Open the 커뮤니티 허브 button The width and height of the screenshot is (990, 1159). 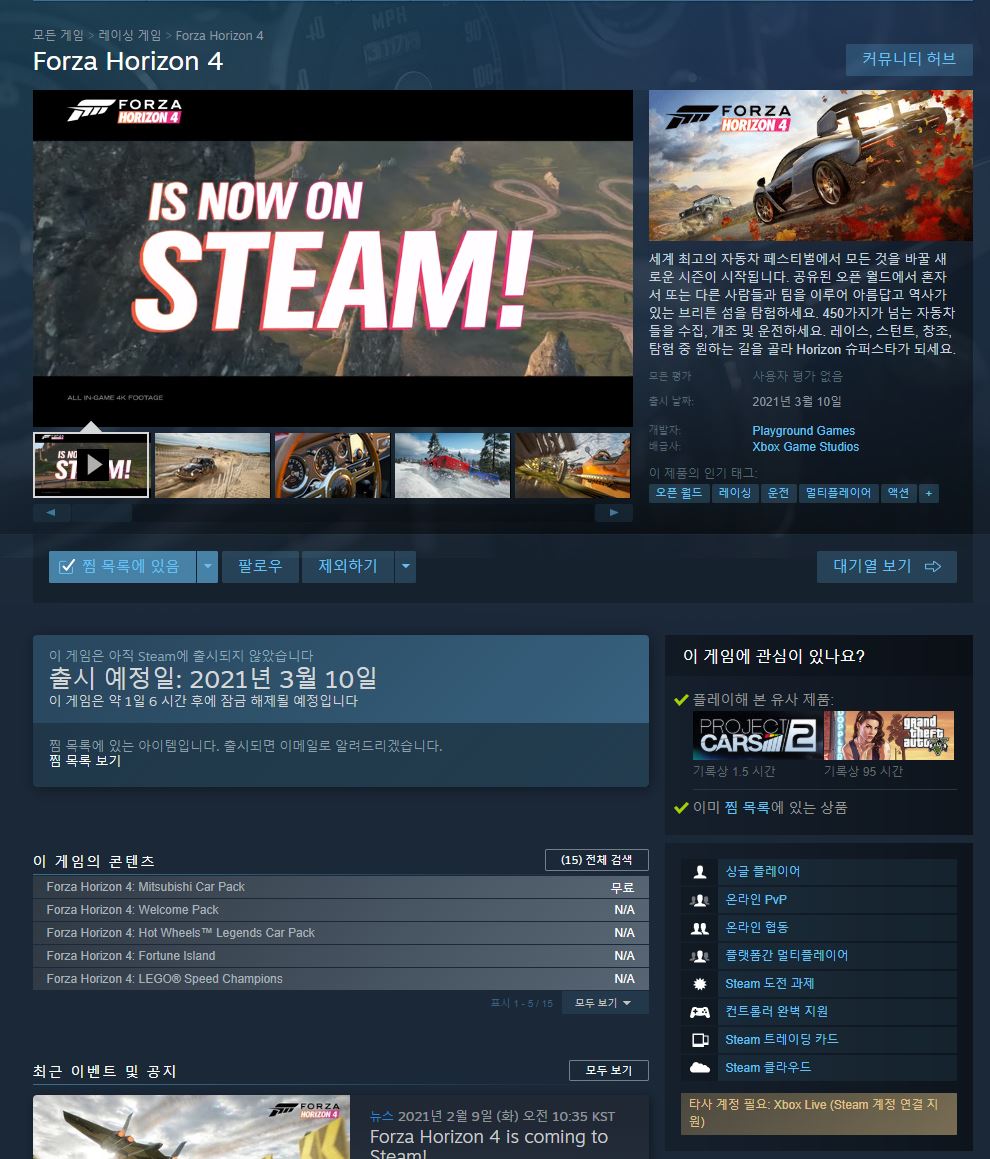point(908,59)
